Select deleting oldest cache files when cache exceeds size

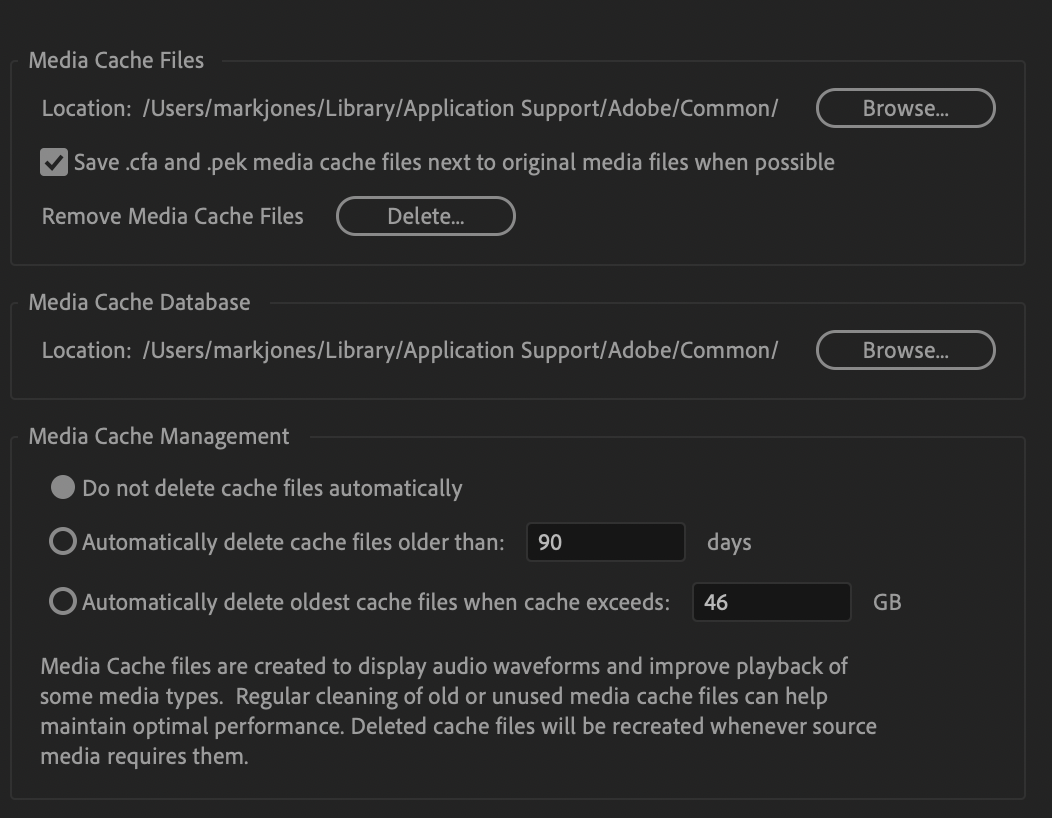63,602
